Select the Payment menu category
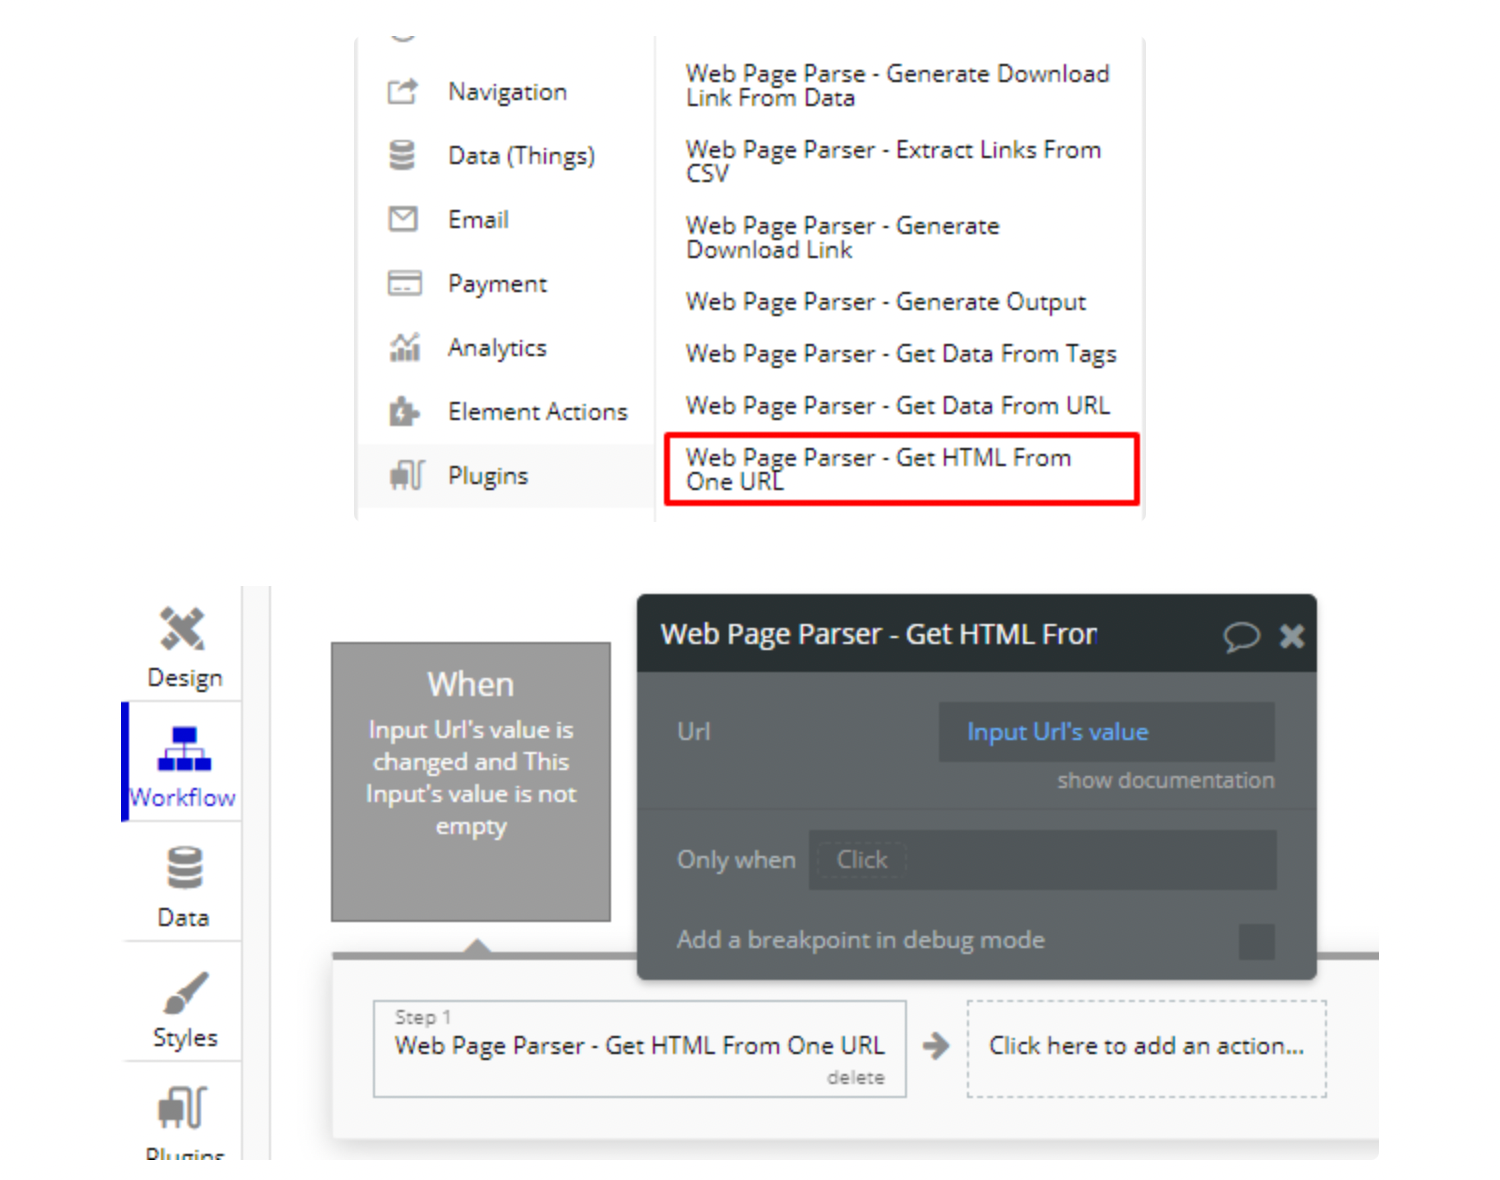 pyautogui.click(x=497, y=284)
